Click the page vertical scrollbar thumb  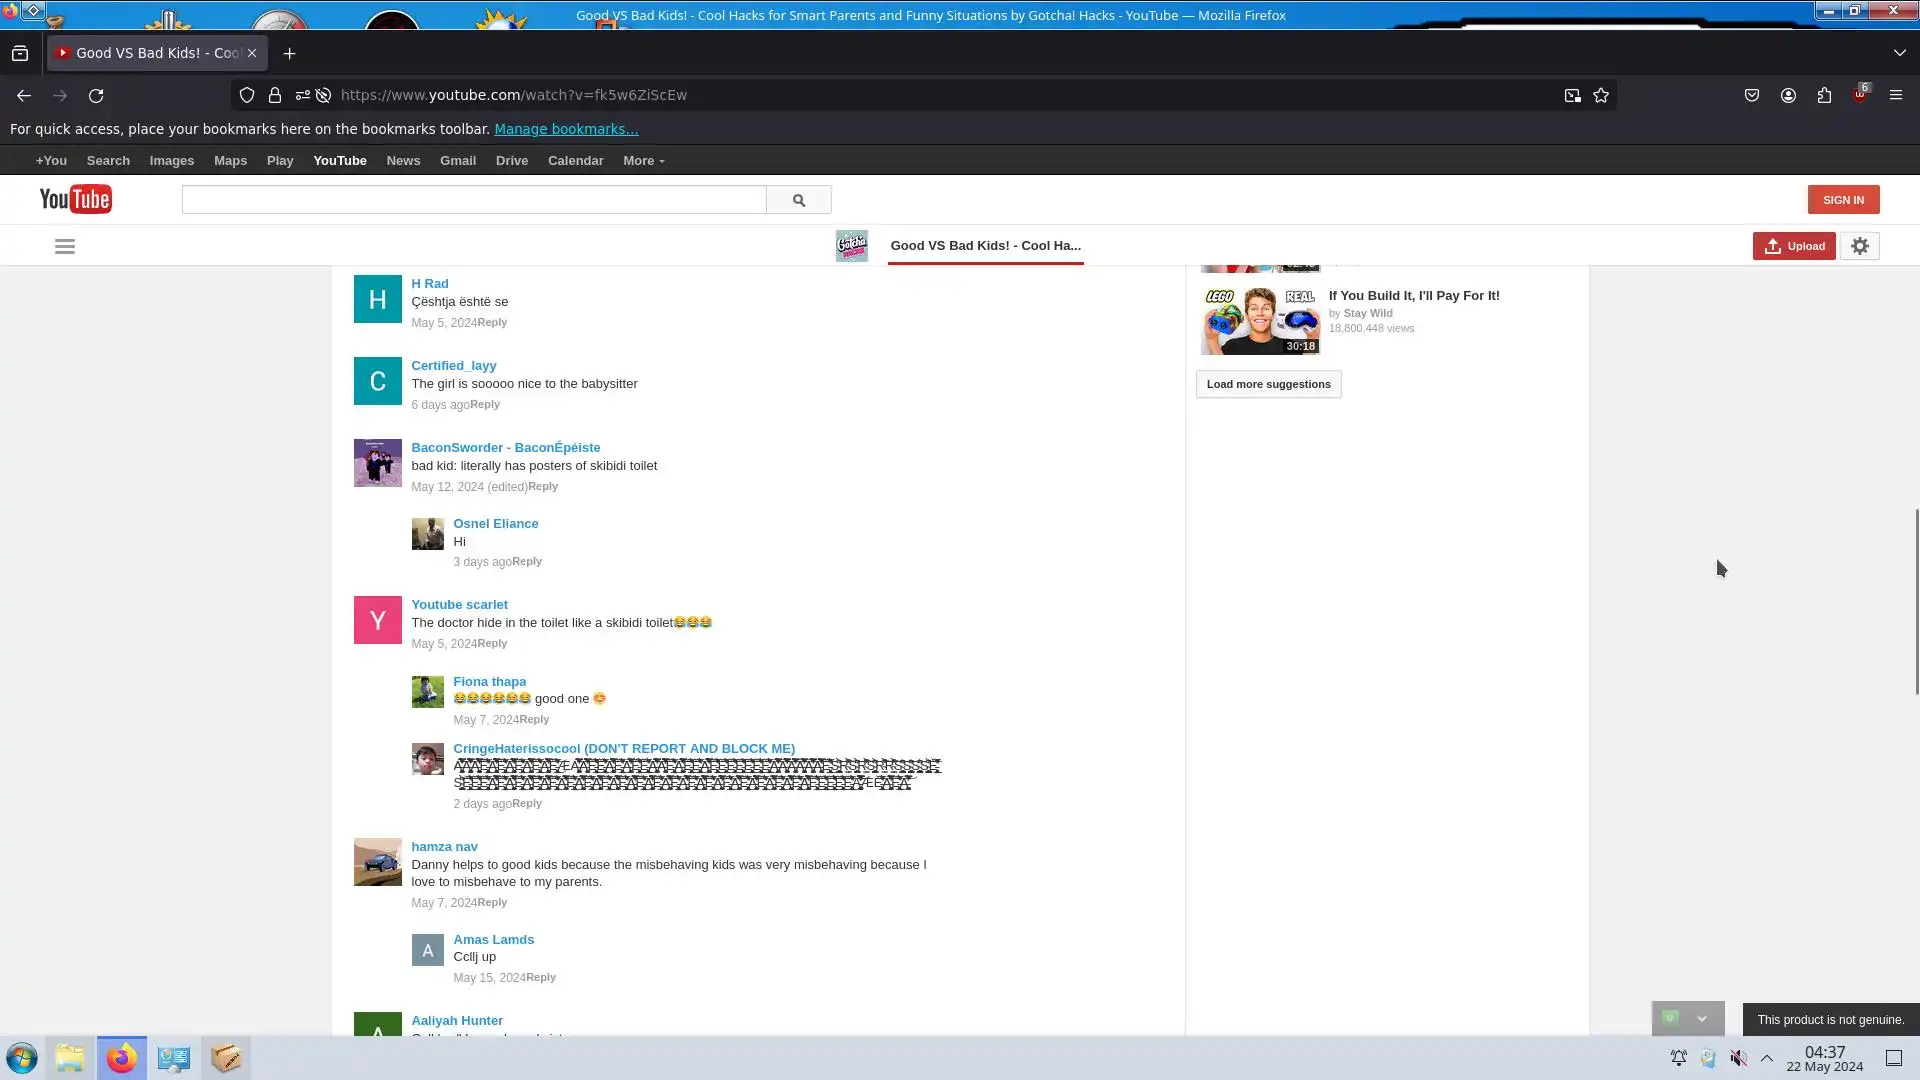[1916, 600]
